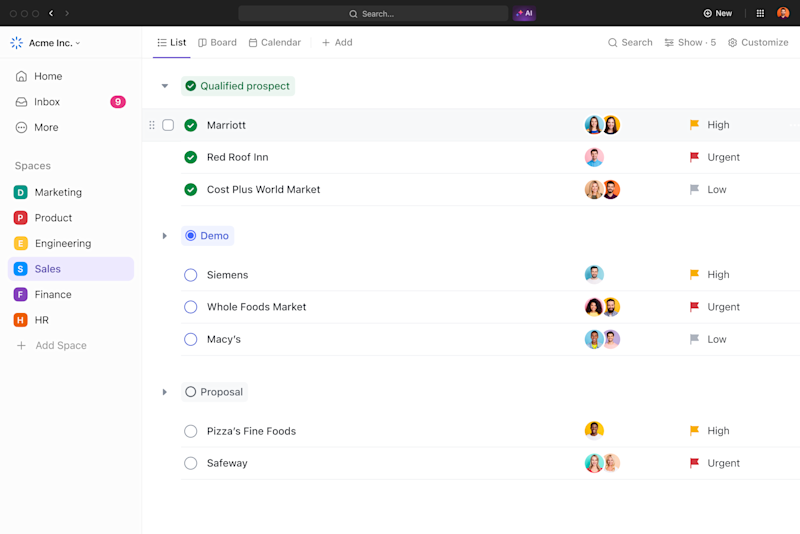The height and width of the screenshot is (534, 800).
Task: Switch to the List view tab
Action: (171, 42)
